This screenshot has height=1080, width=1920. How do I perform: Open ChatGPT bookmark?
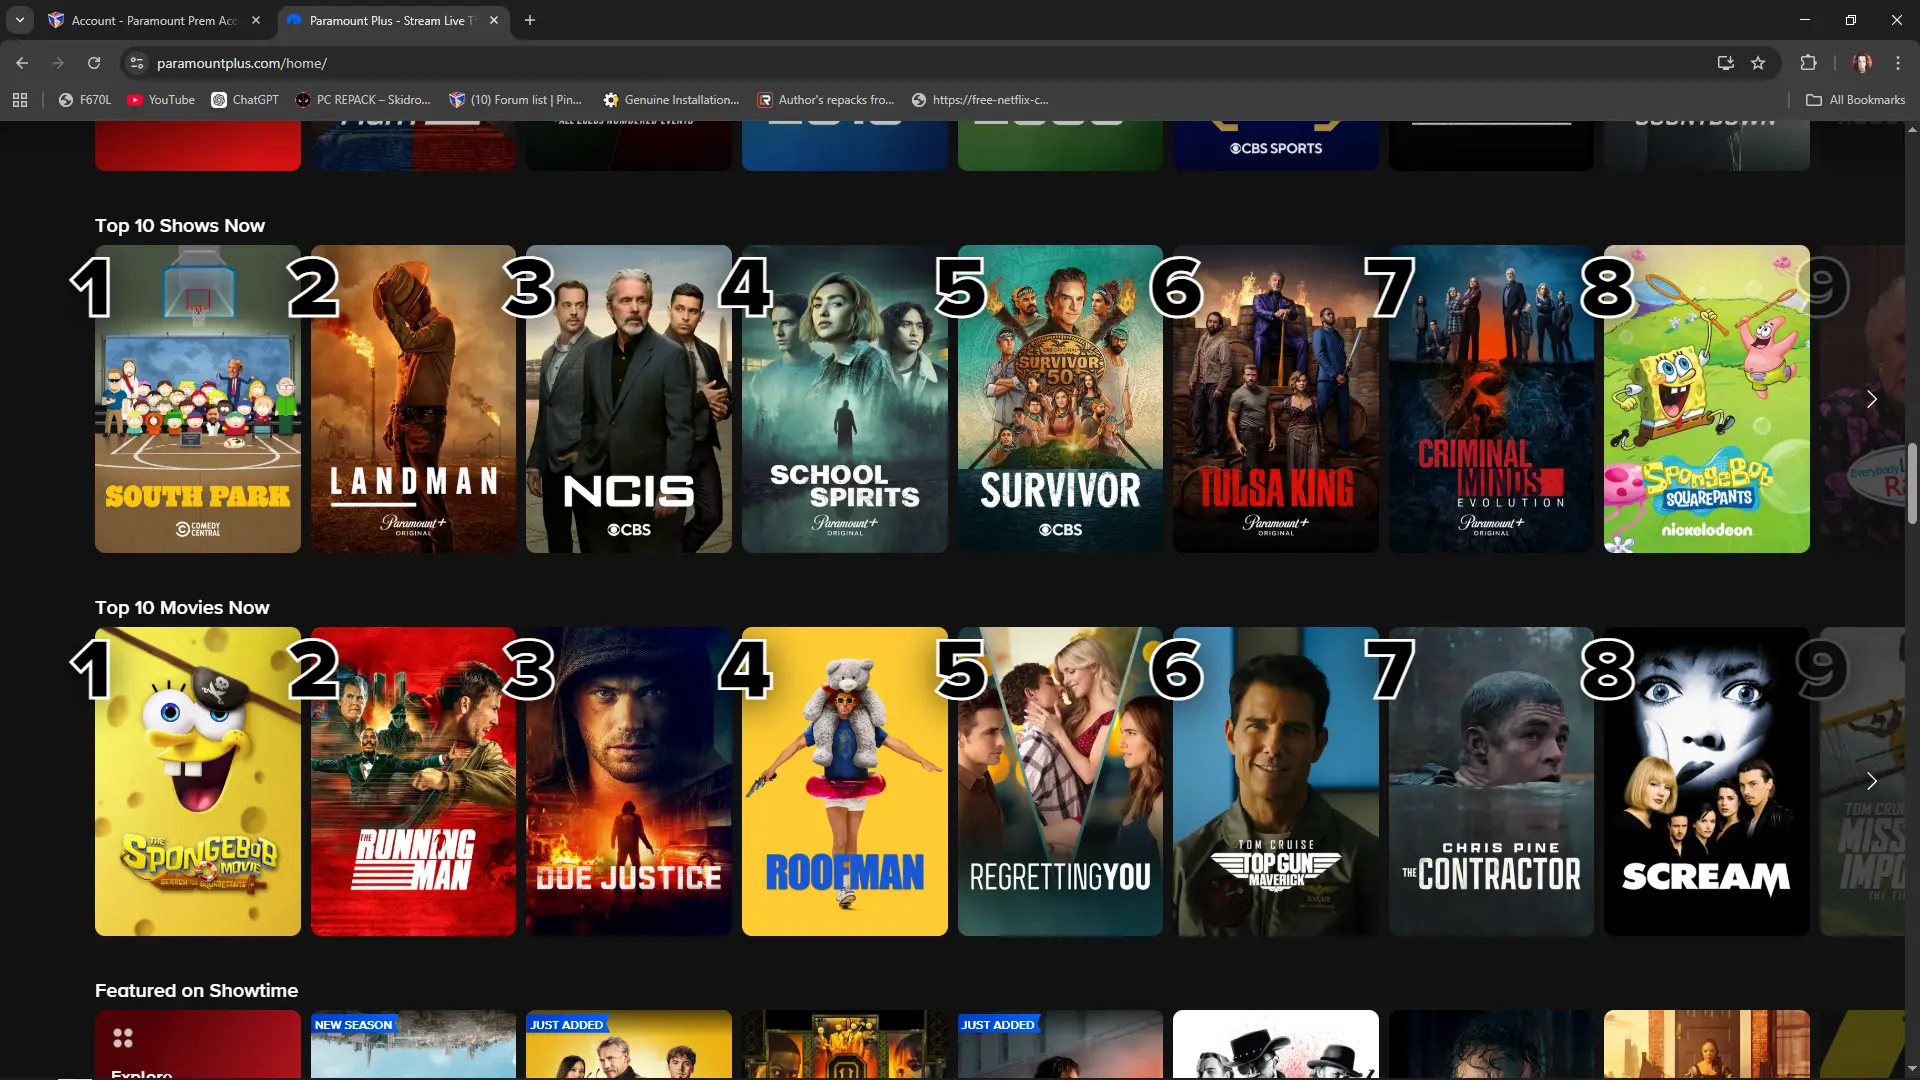point(245,100)
